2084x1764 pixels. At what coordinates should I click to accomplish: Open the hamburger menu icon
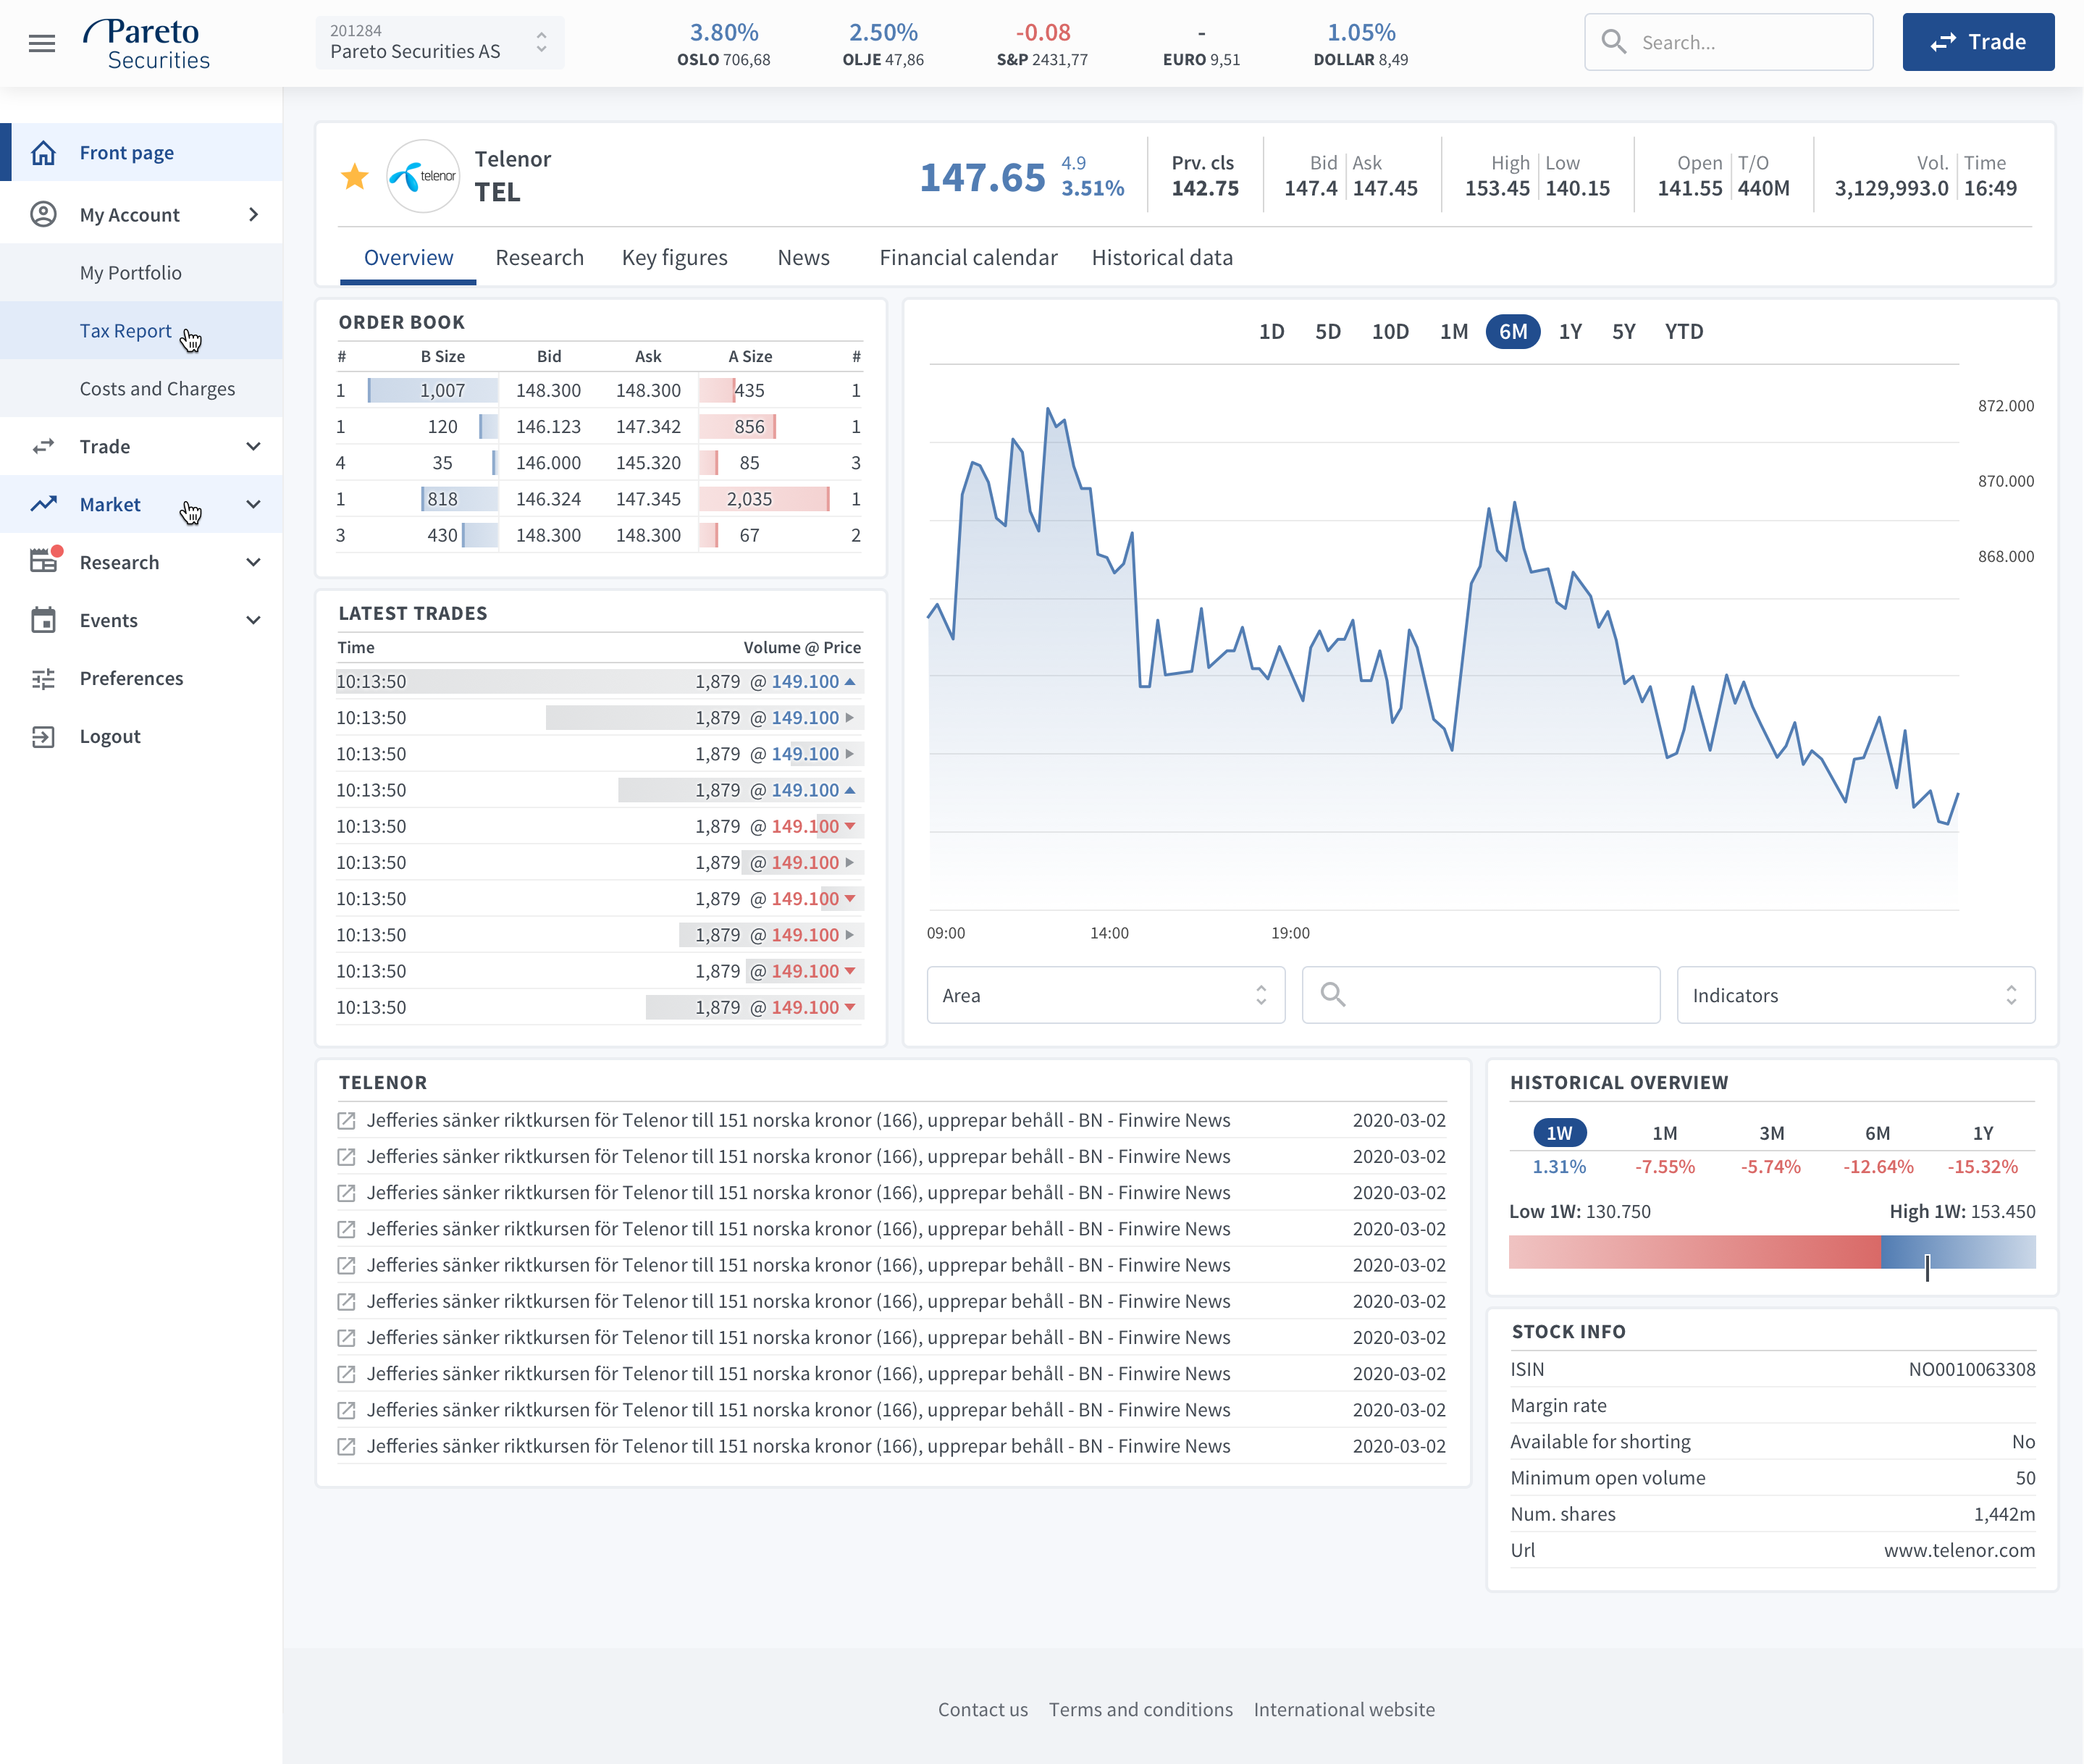click(42, 43)
